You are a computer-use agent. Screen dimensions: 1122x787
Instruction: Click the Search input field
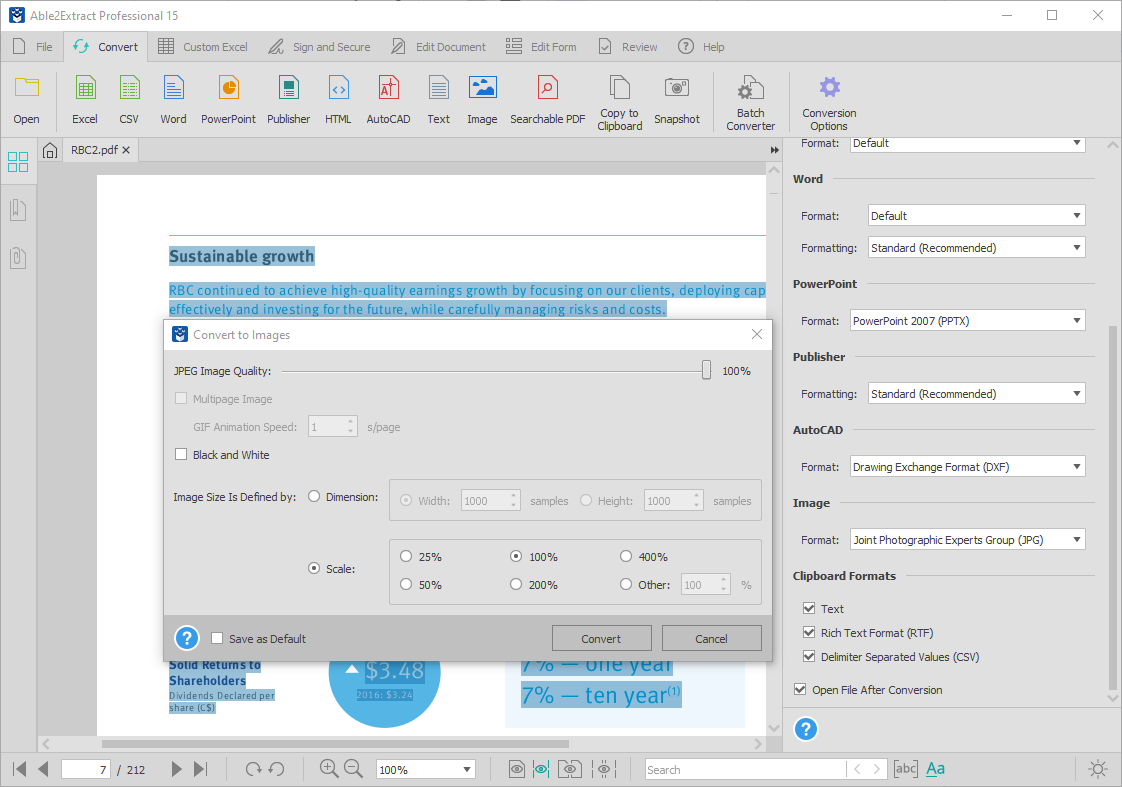(745, 769)
